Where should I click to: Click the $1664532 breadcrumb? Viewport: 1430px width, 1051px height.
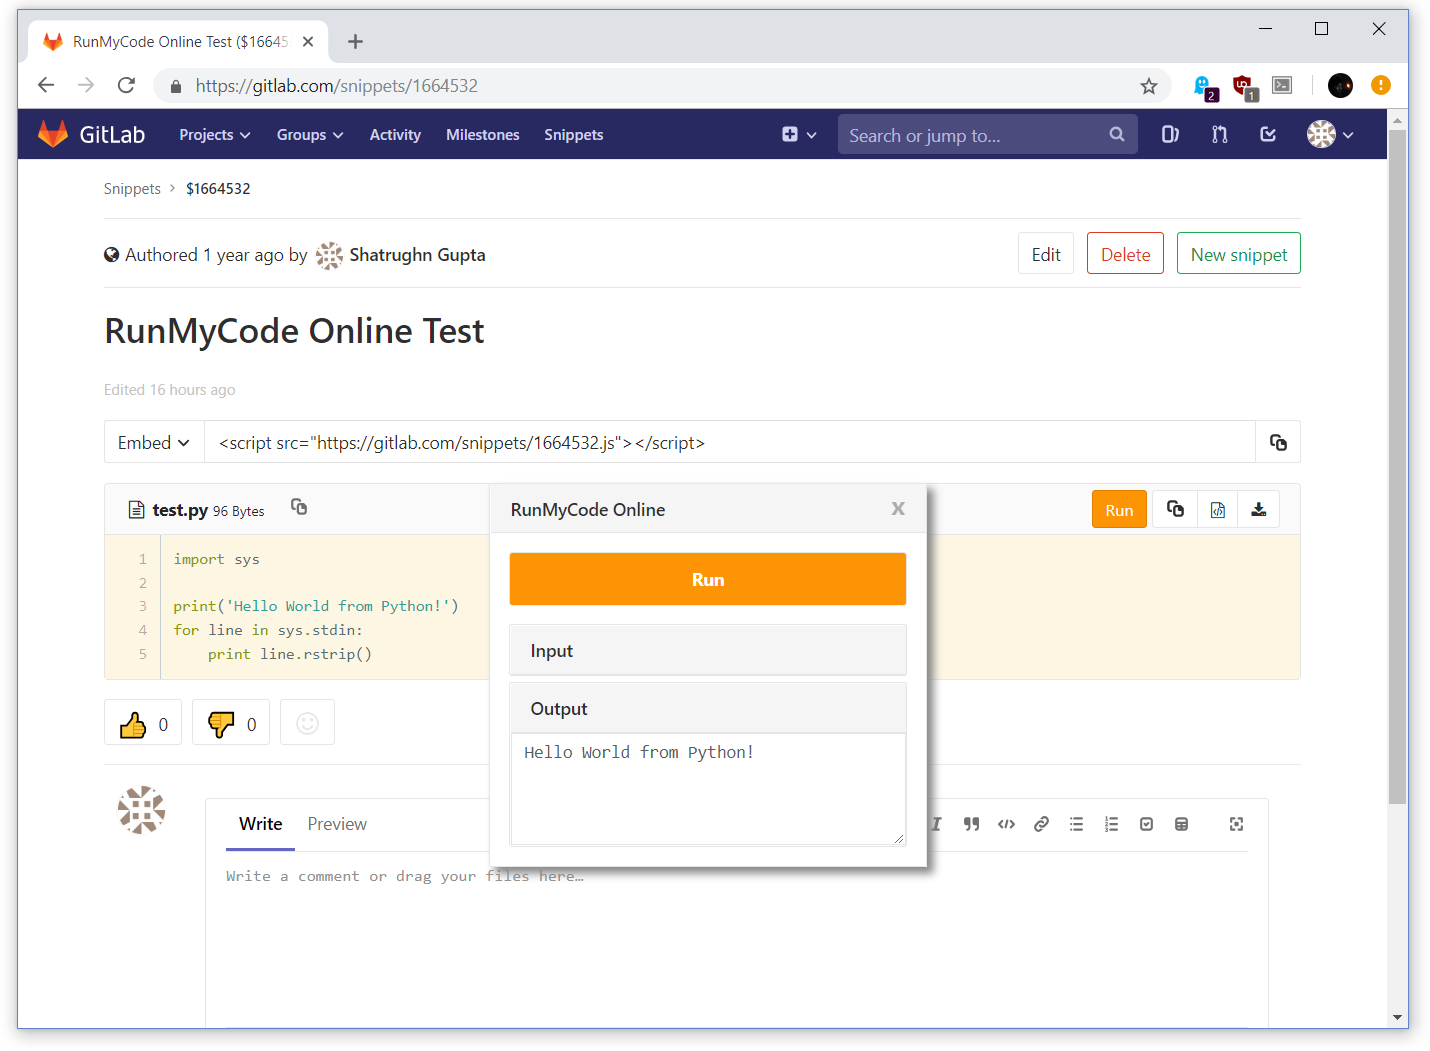click(x=218, y=188)
